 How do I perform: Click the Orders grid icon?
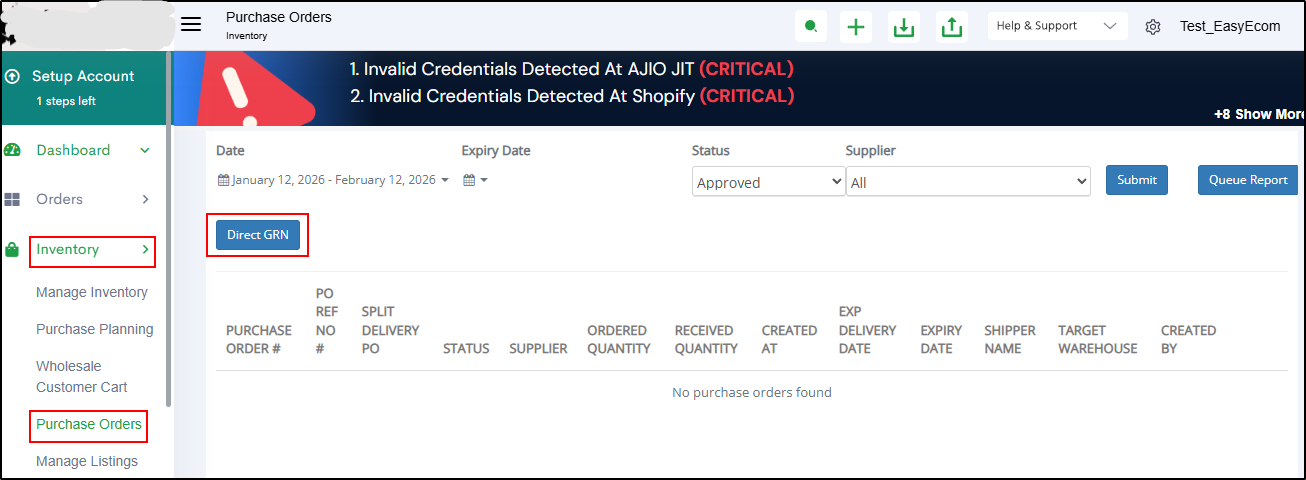click(x=13, y=200)
